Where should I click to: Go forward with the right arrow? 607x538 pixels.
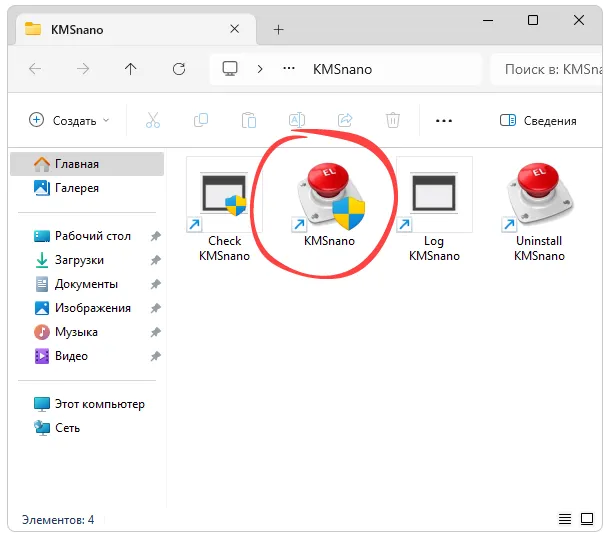[83, 69]
